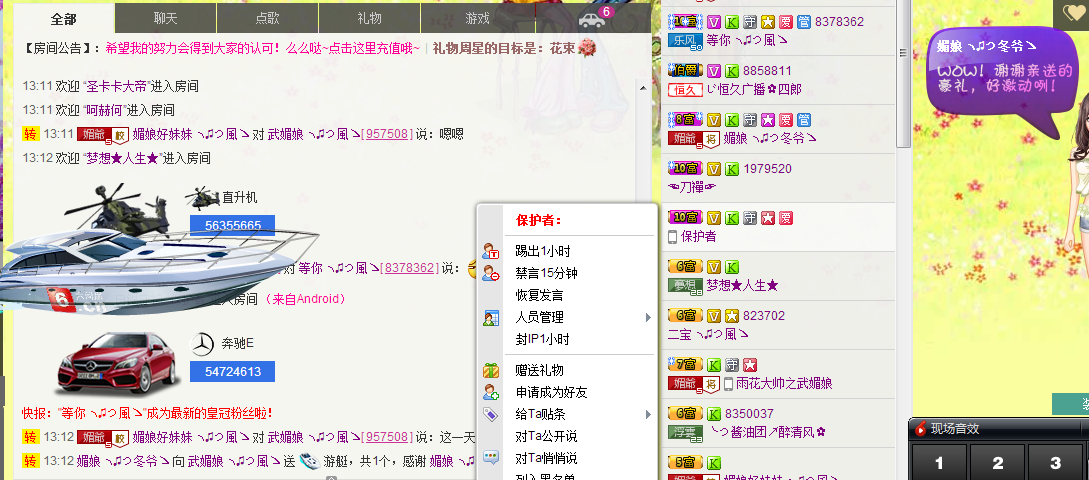Click the red 6 logo in 现场音效 header

tap(921, 429)
